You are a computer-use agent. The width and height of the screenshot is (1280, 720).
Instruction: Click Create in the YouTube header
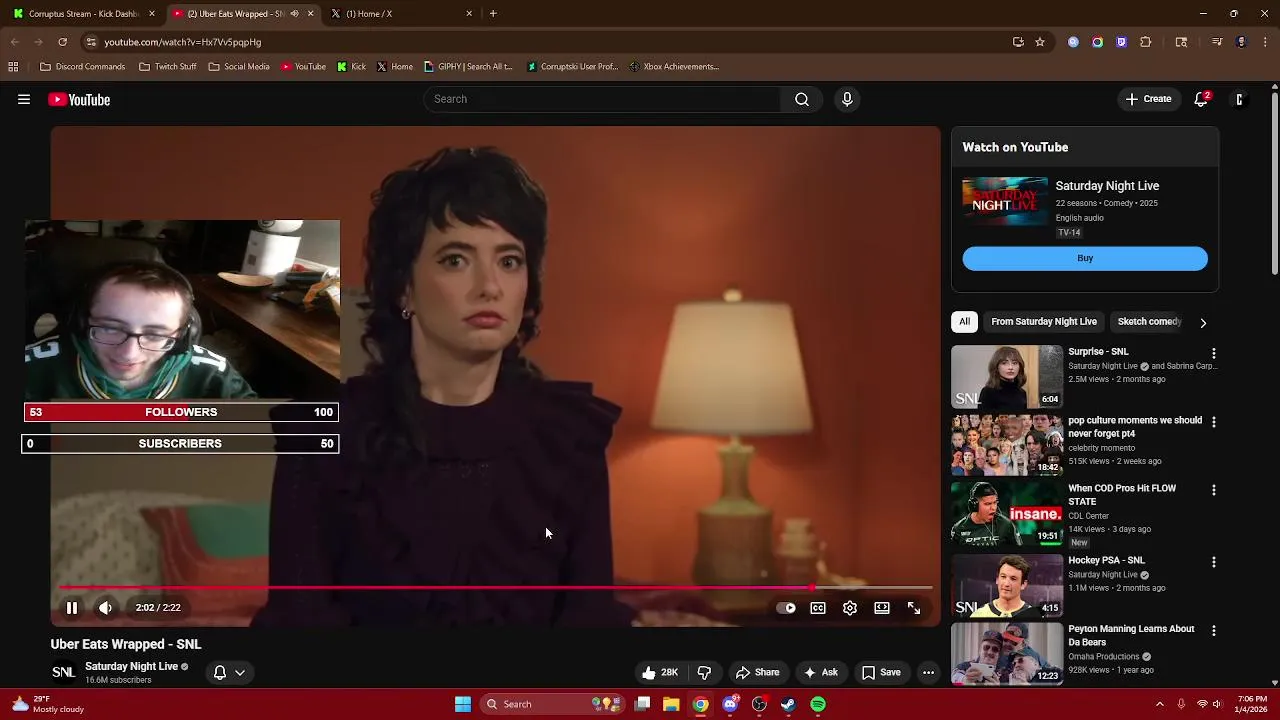point(1148,99)
